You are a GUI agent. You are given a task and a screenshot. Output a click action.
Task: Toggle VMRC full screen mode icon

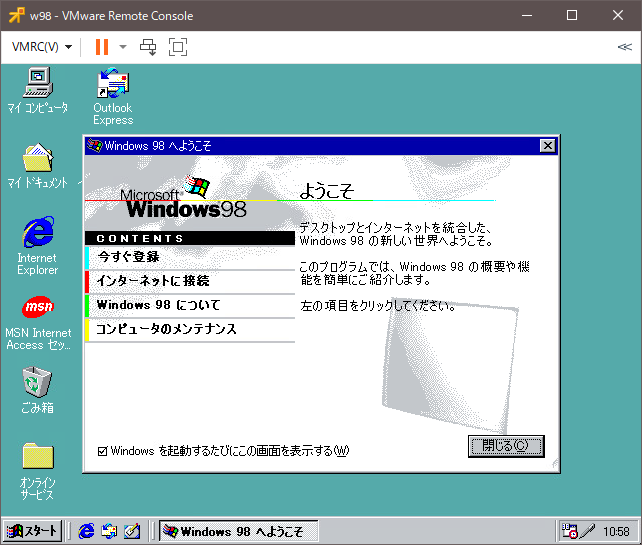point(178,47)
